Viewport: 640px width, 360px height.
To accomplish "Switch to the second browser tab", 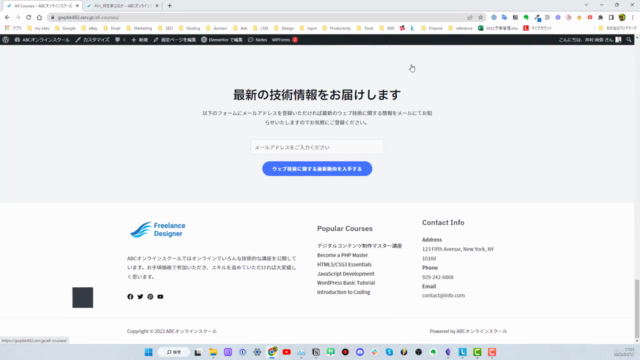I will pos(122,6).
